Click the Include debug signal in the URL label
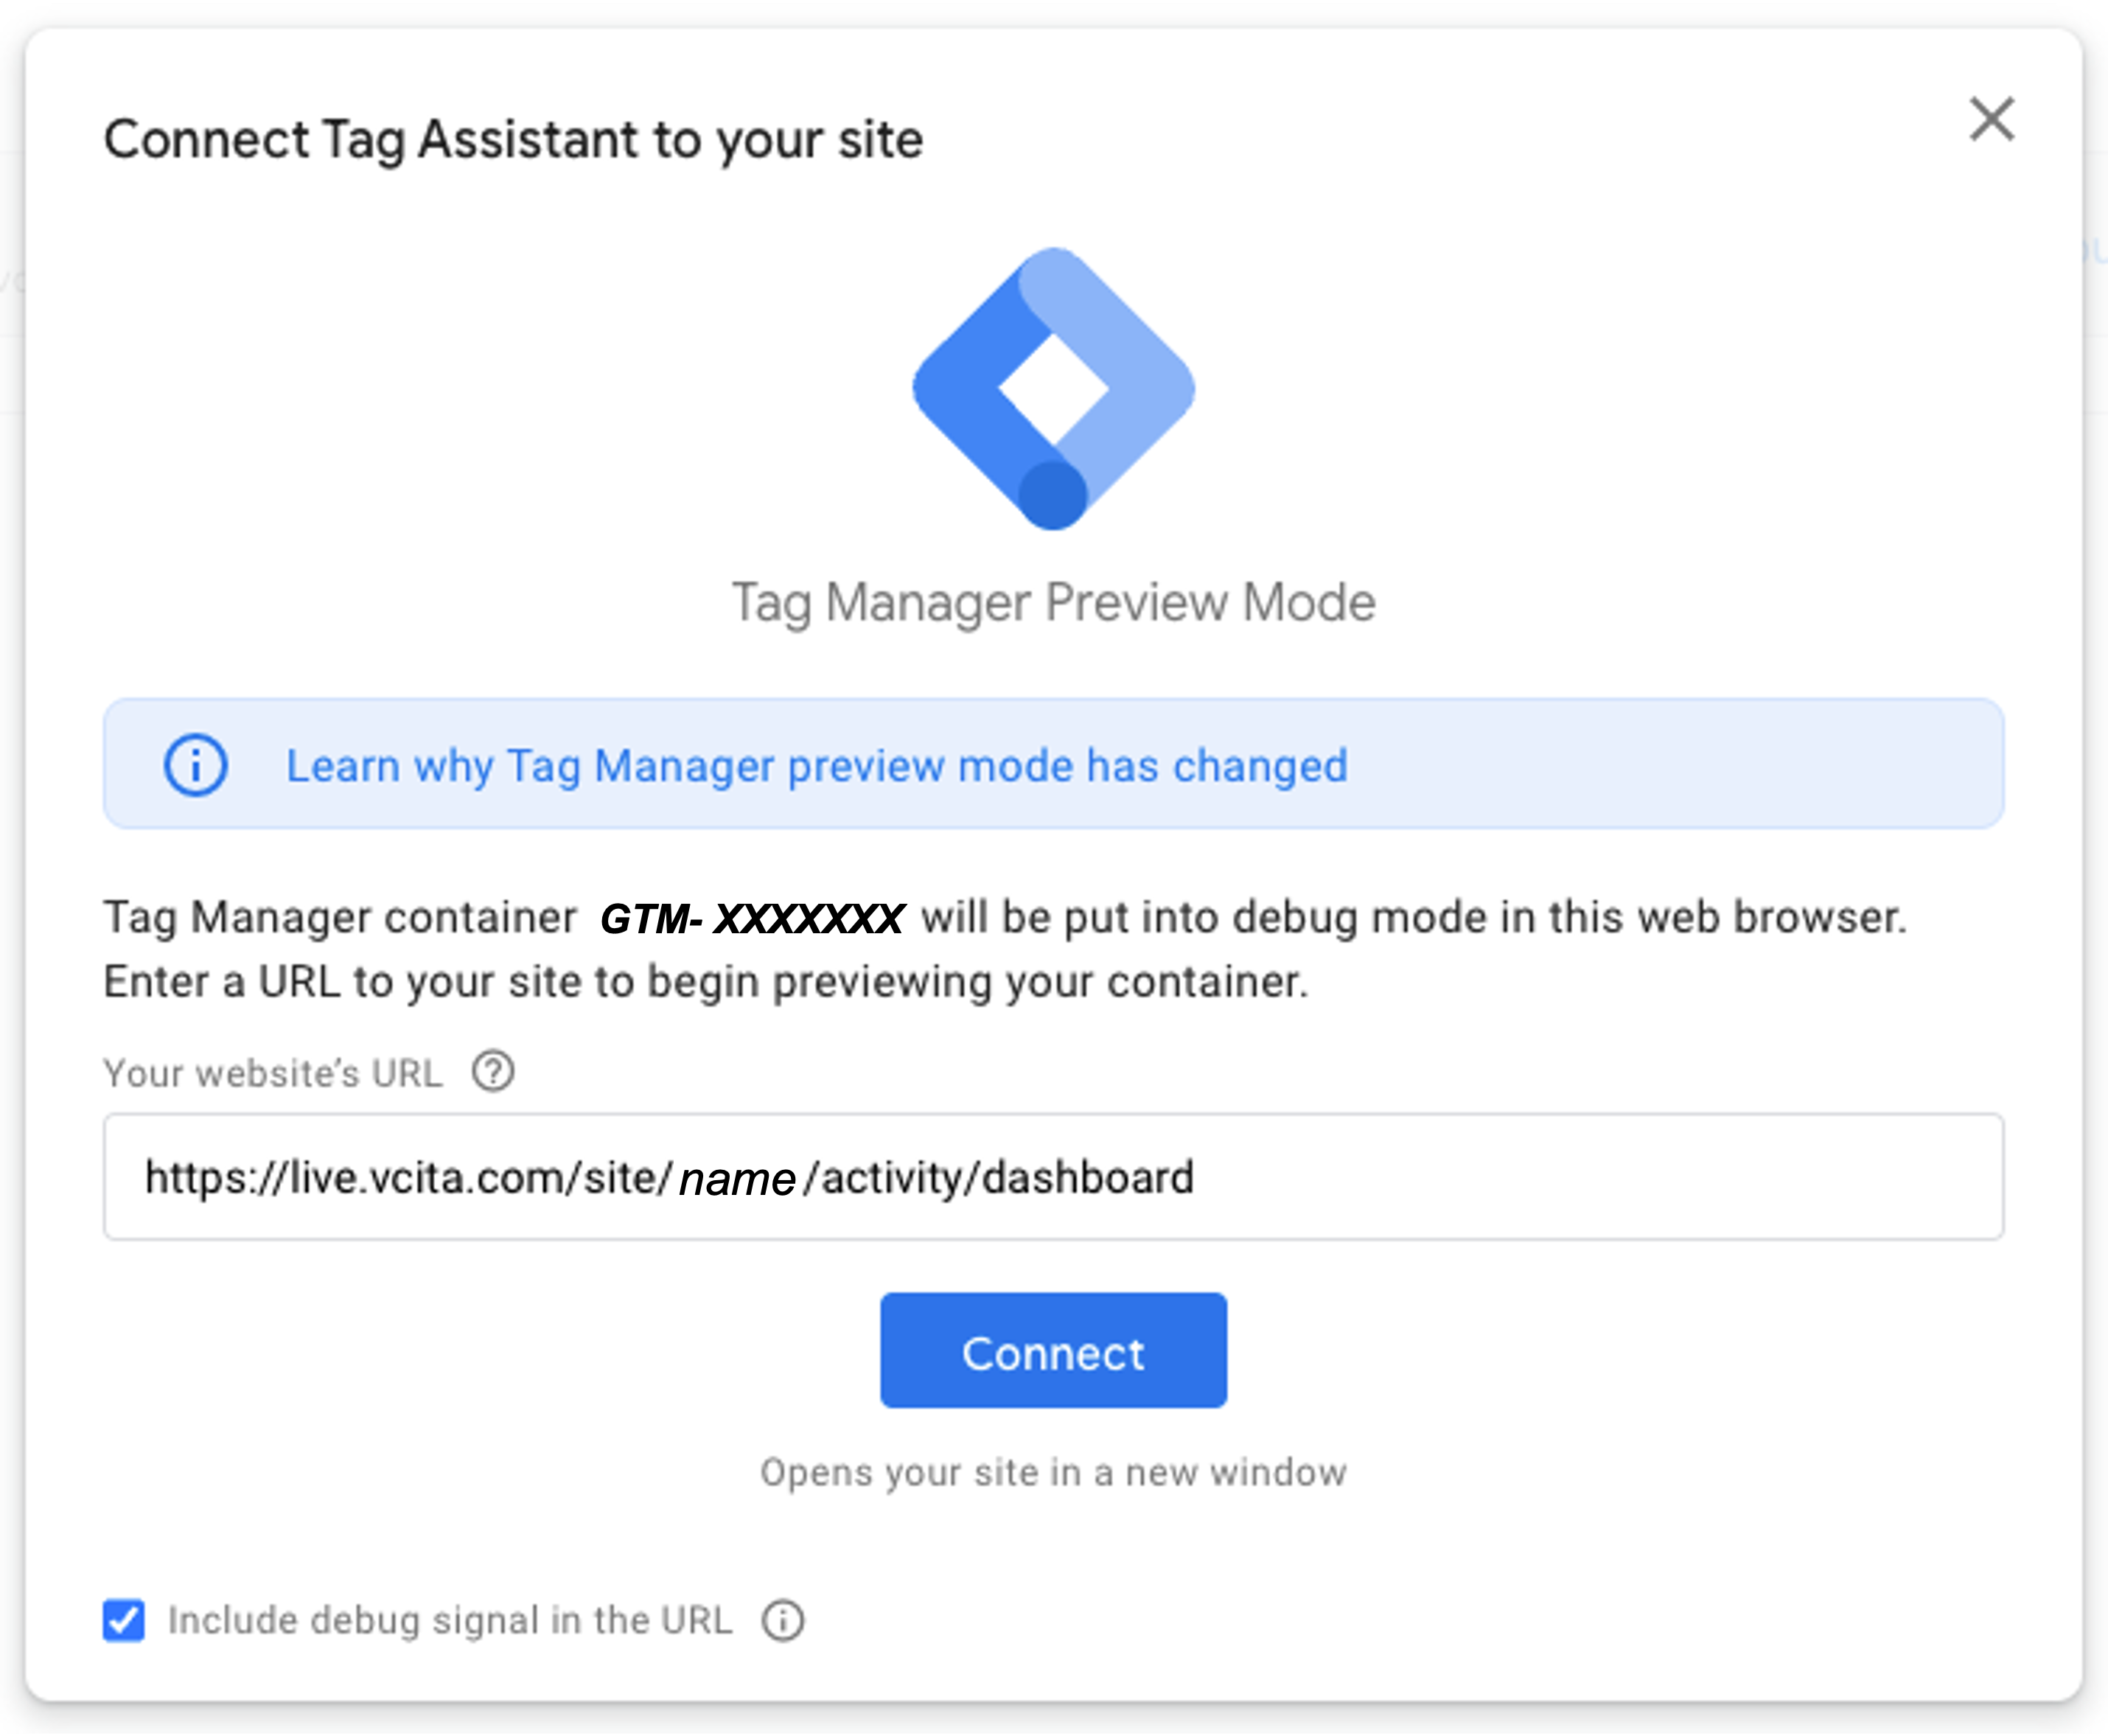The image size is (2108, 1736). 450,1620
